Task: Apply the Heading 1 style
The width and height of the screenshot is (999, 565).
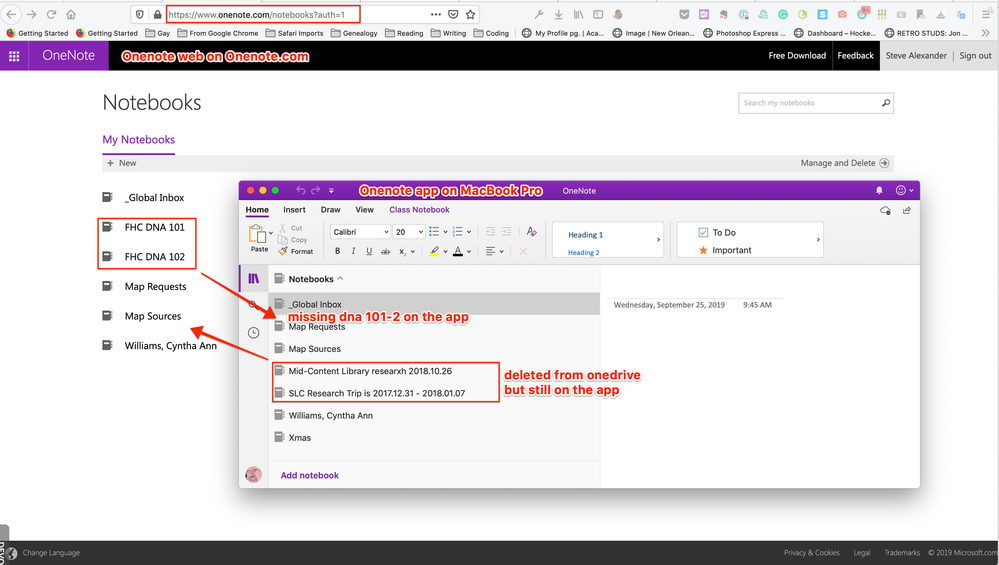Action: (x=586, y=234)
